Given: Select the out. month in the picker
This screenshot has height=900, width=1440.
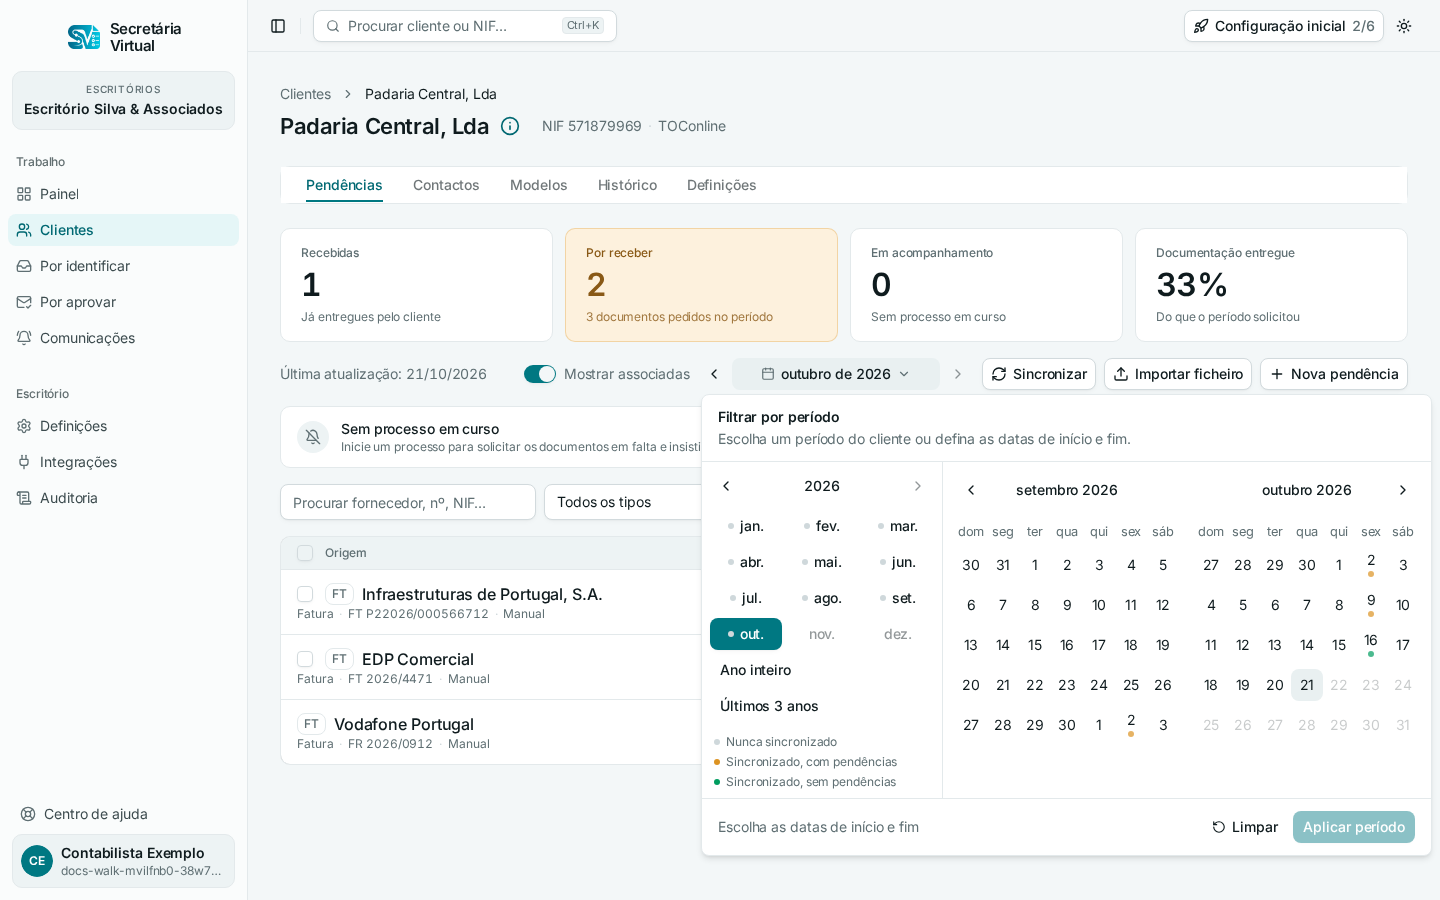Looking at the screenshot, I should [x=746, y=634].
